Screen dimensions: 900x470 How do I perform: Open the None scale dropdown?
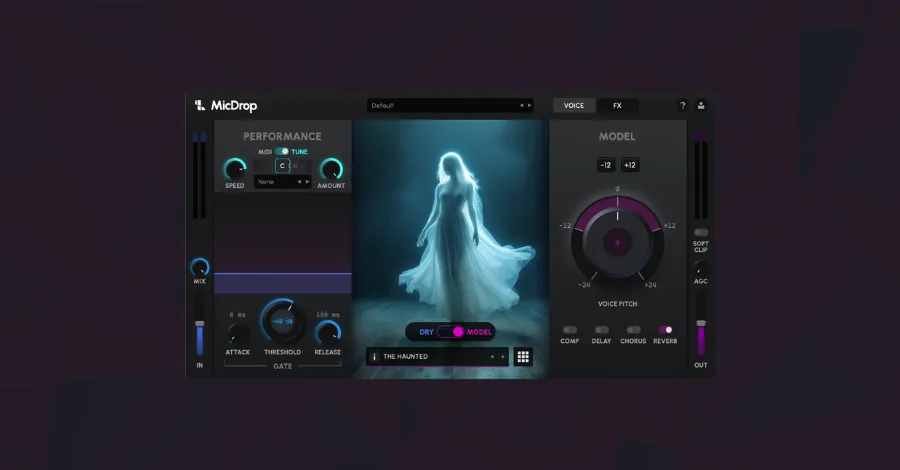[282, 182]
